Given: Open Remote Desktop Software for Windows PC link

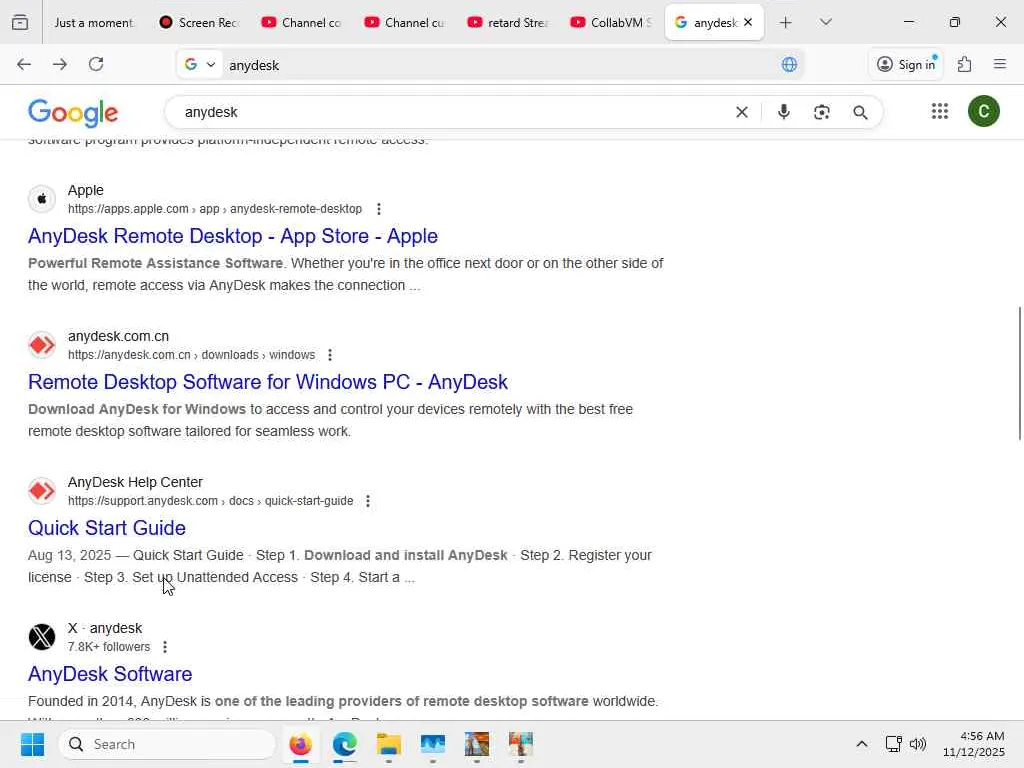Looking at the screenshot, I should [x=268, y=382].
